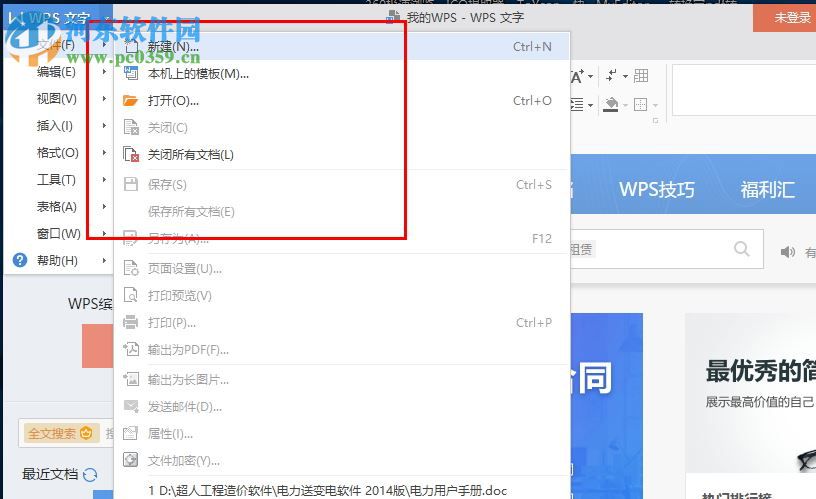This screenshot has height=499, width=816.
Task: Select 新建(N)... menu entry
Action: pyautogui.click(x=342, y=46)
